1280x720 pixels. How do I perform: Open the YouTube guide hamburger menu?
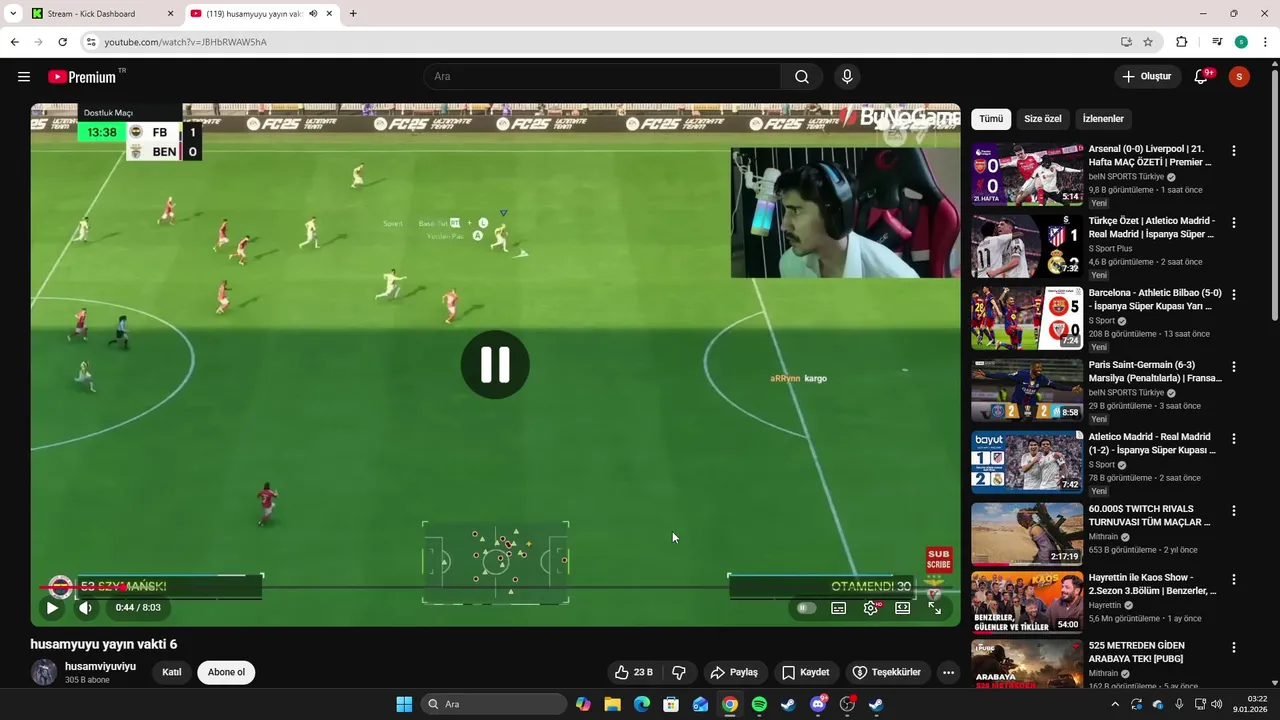(24, 77)
